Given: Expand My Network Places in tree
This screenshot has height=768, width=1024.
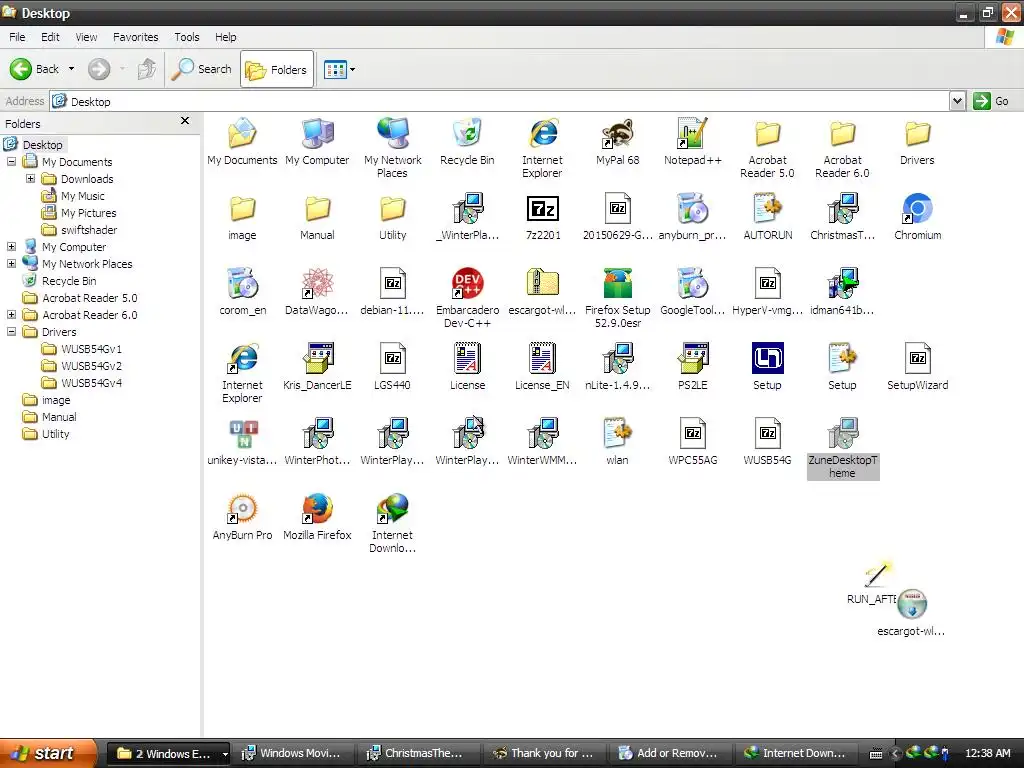Looking at the screenshot, I should point(12,263).
